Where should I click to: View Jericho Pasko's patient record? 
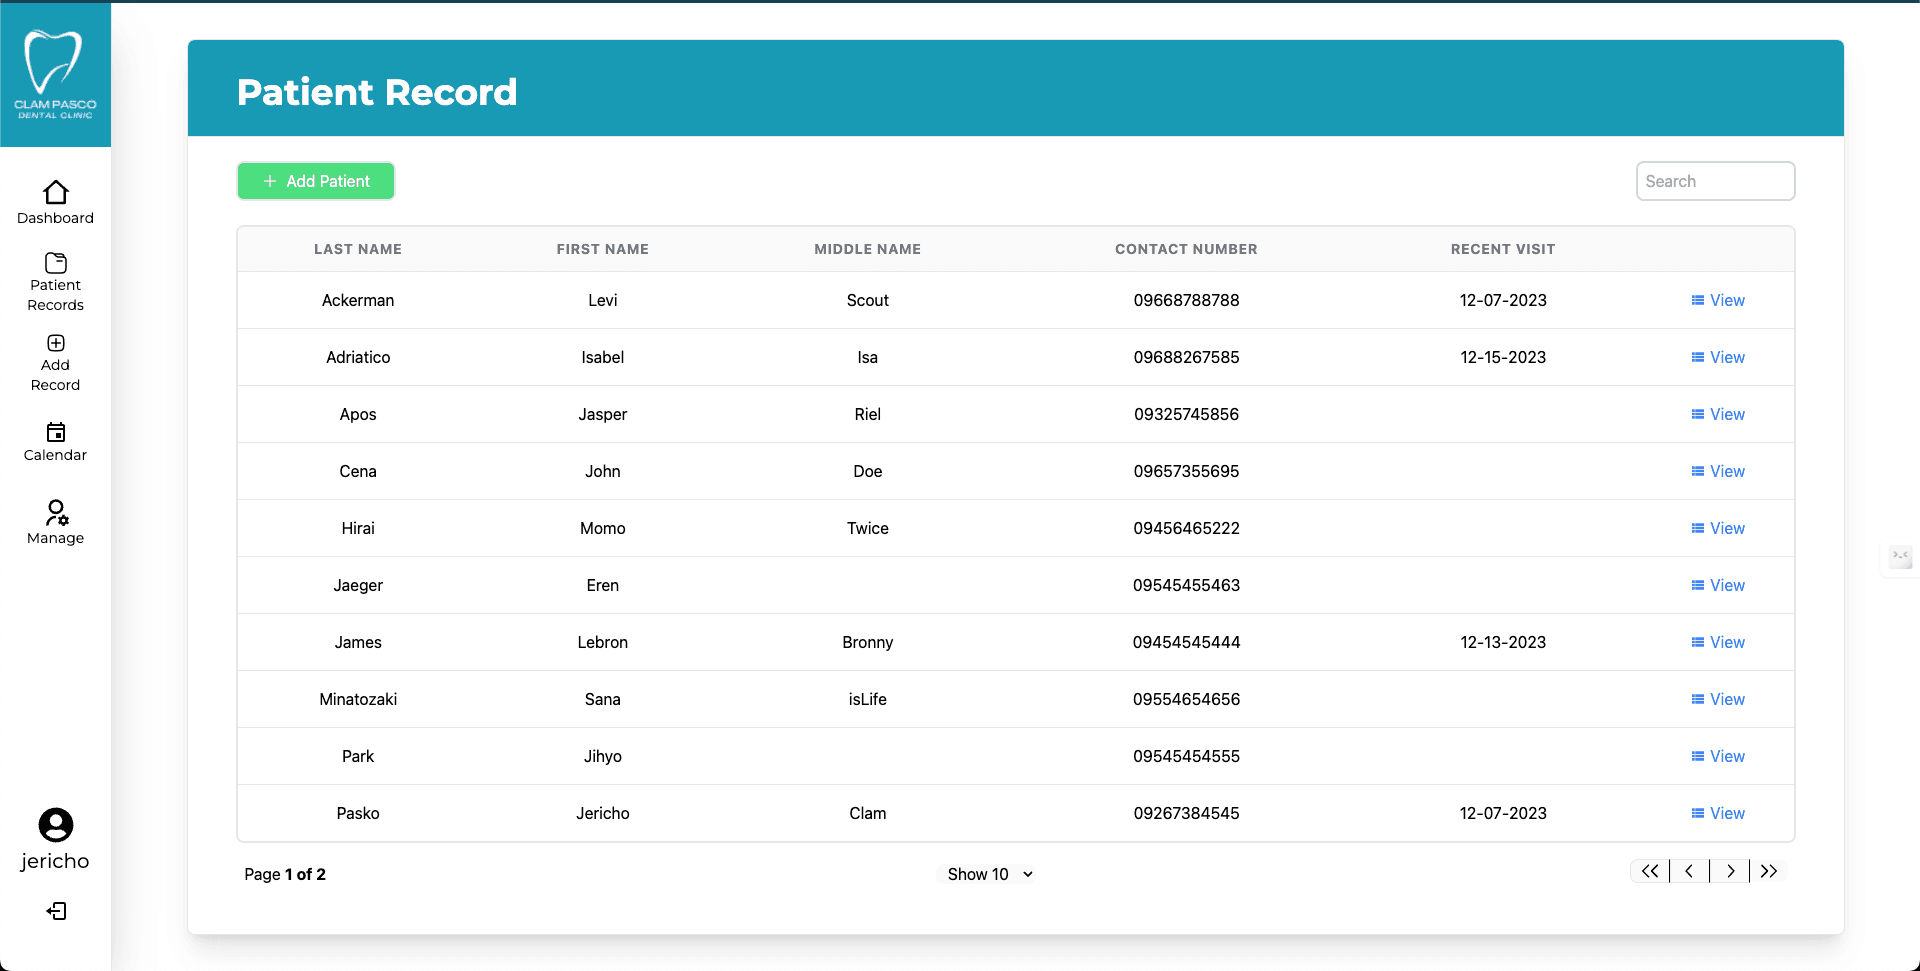[1717, 813]
